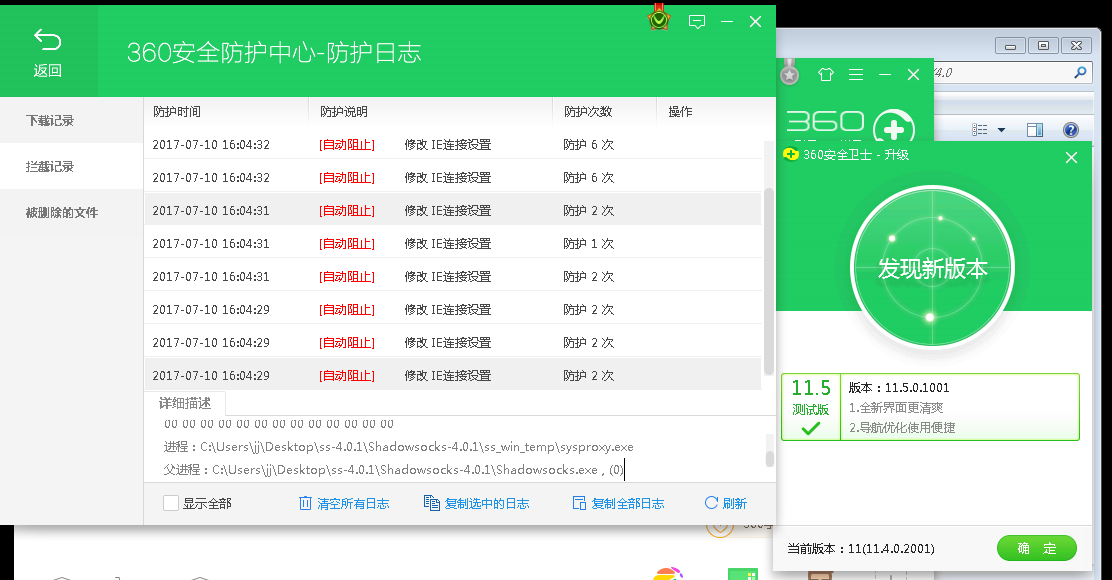Click the 11.5 测试版 version badge

pos(811,407)
